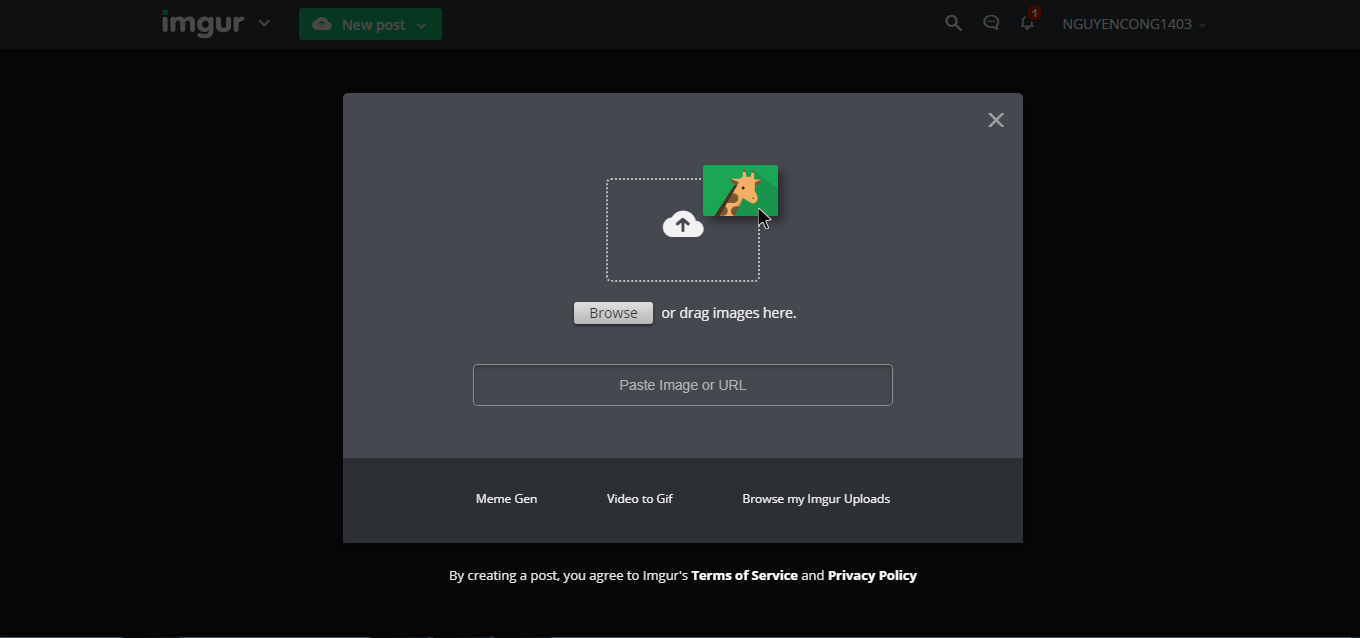This screenshot has height=638, width=1360.
Task: Click the 'or drag images here.' text
Action: [x=729, y=313]
